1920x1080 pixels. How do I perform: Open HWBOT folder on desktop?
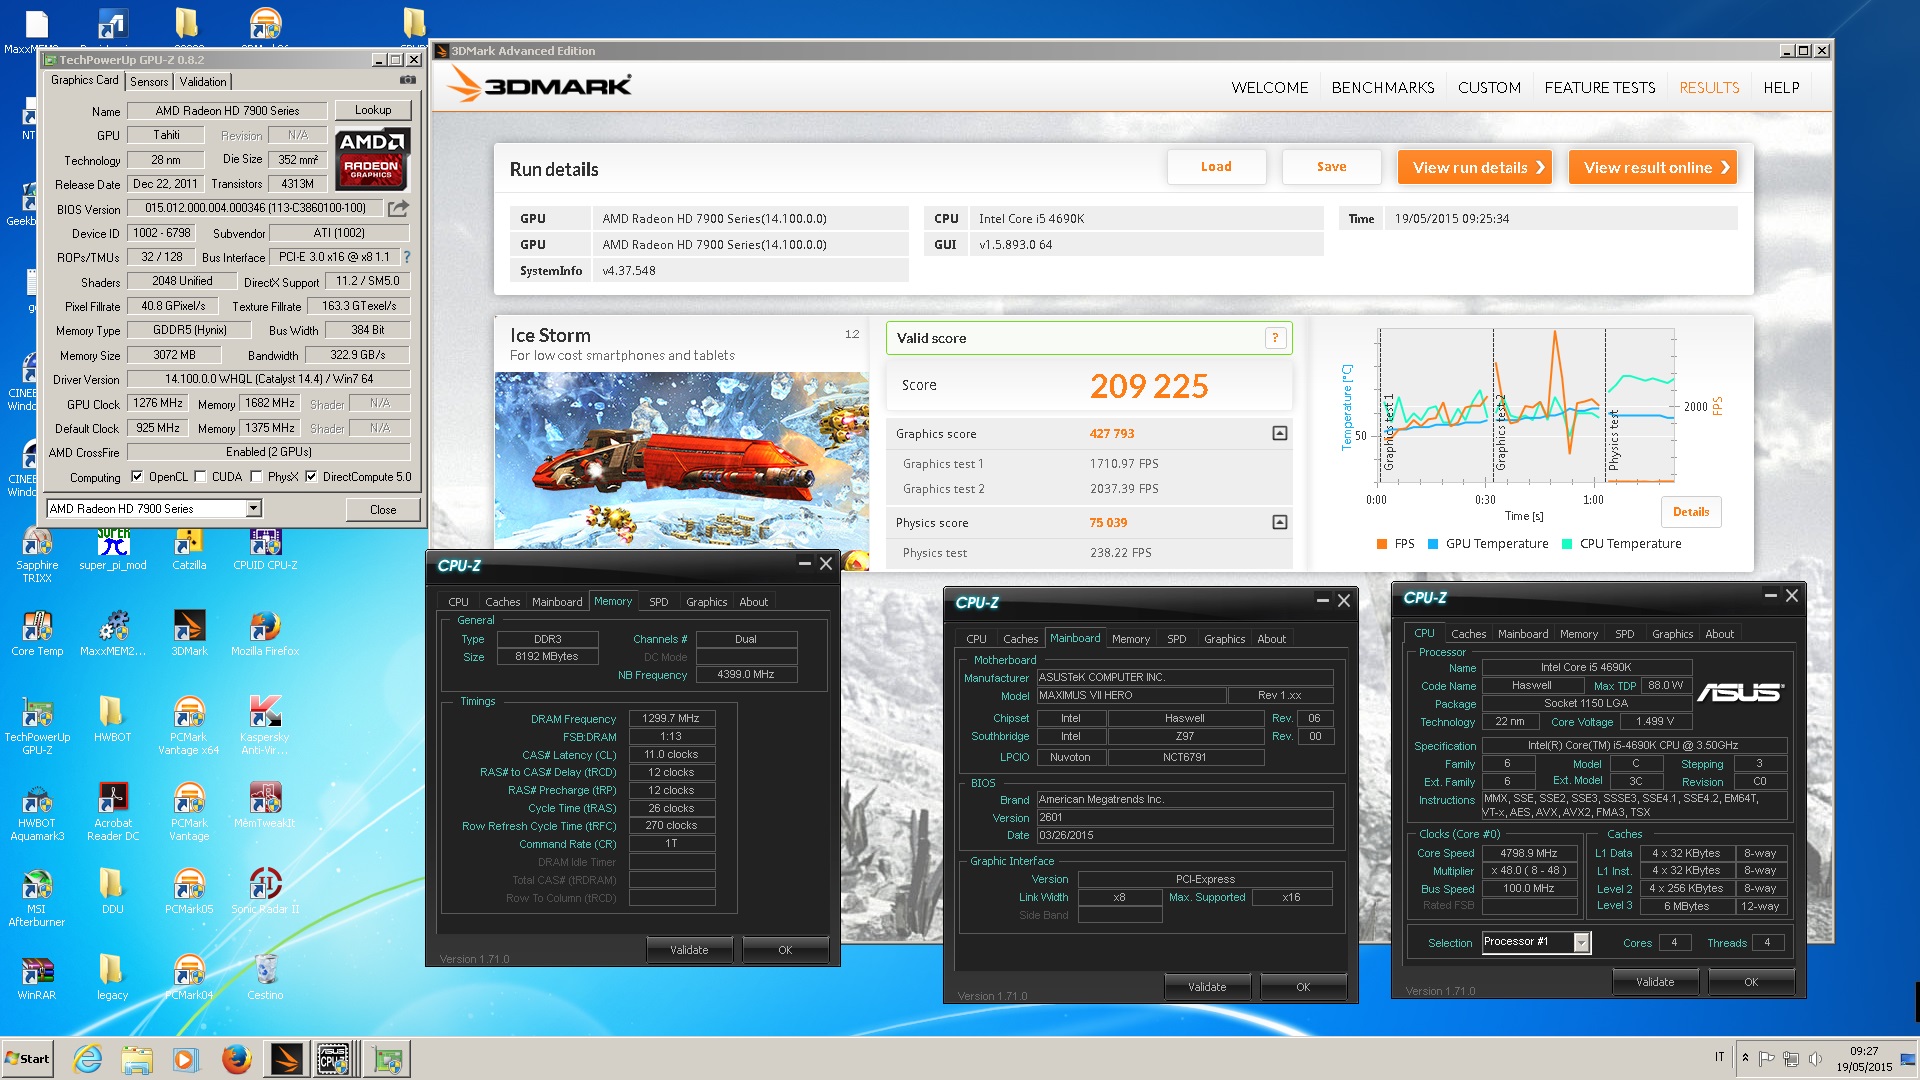click(112, 720)
